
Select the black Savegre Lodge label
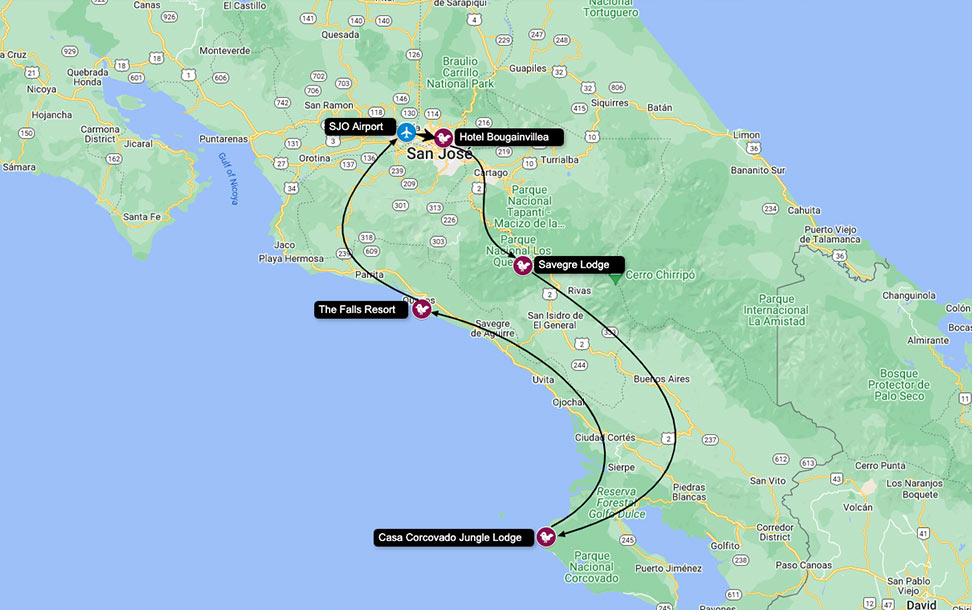tap(579, 265)
